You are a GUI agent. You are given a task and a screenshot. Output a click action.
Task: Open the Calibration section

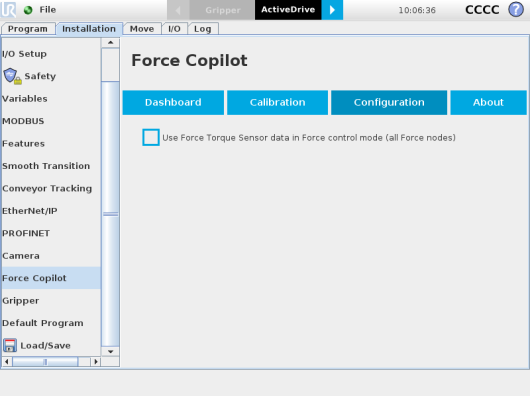tap(278, 102)
